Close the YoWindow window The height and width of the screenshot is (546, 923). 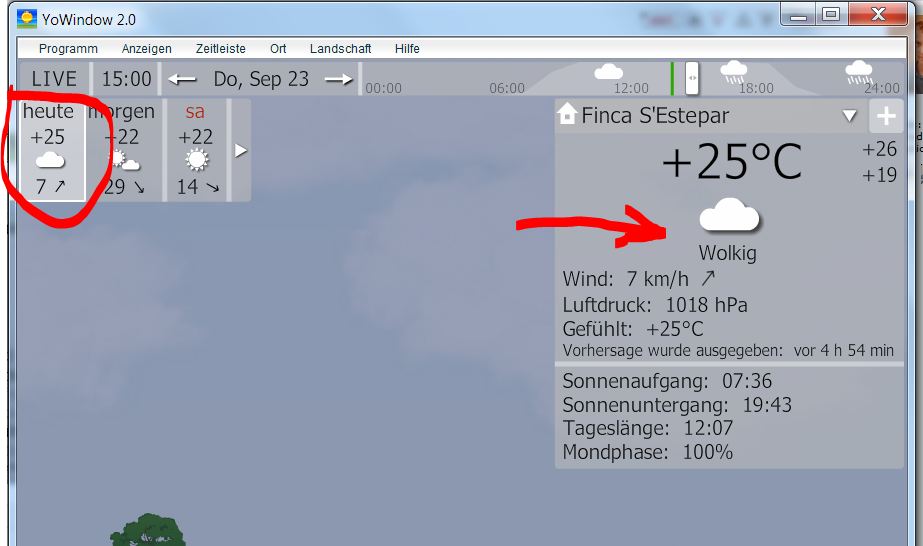[878, 15]
